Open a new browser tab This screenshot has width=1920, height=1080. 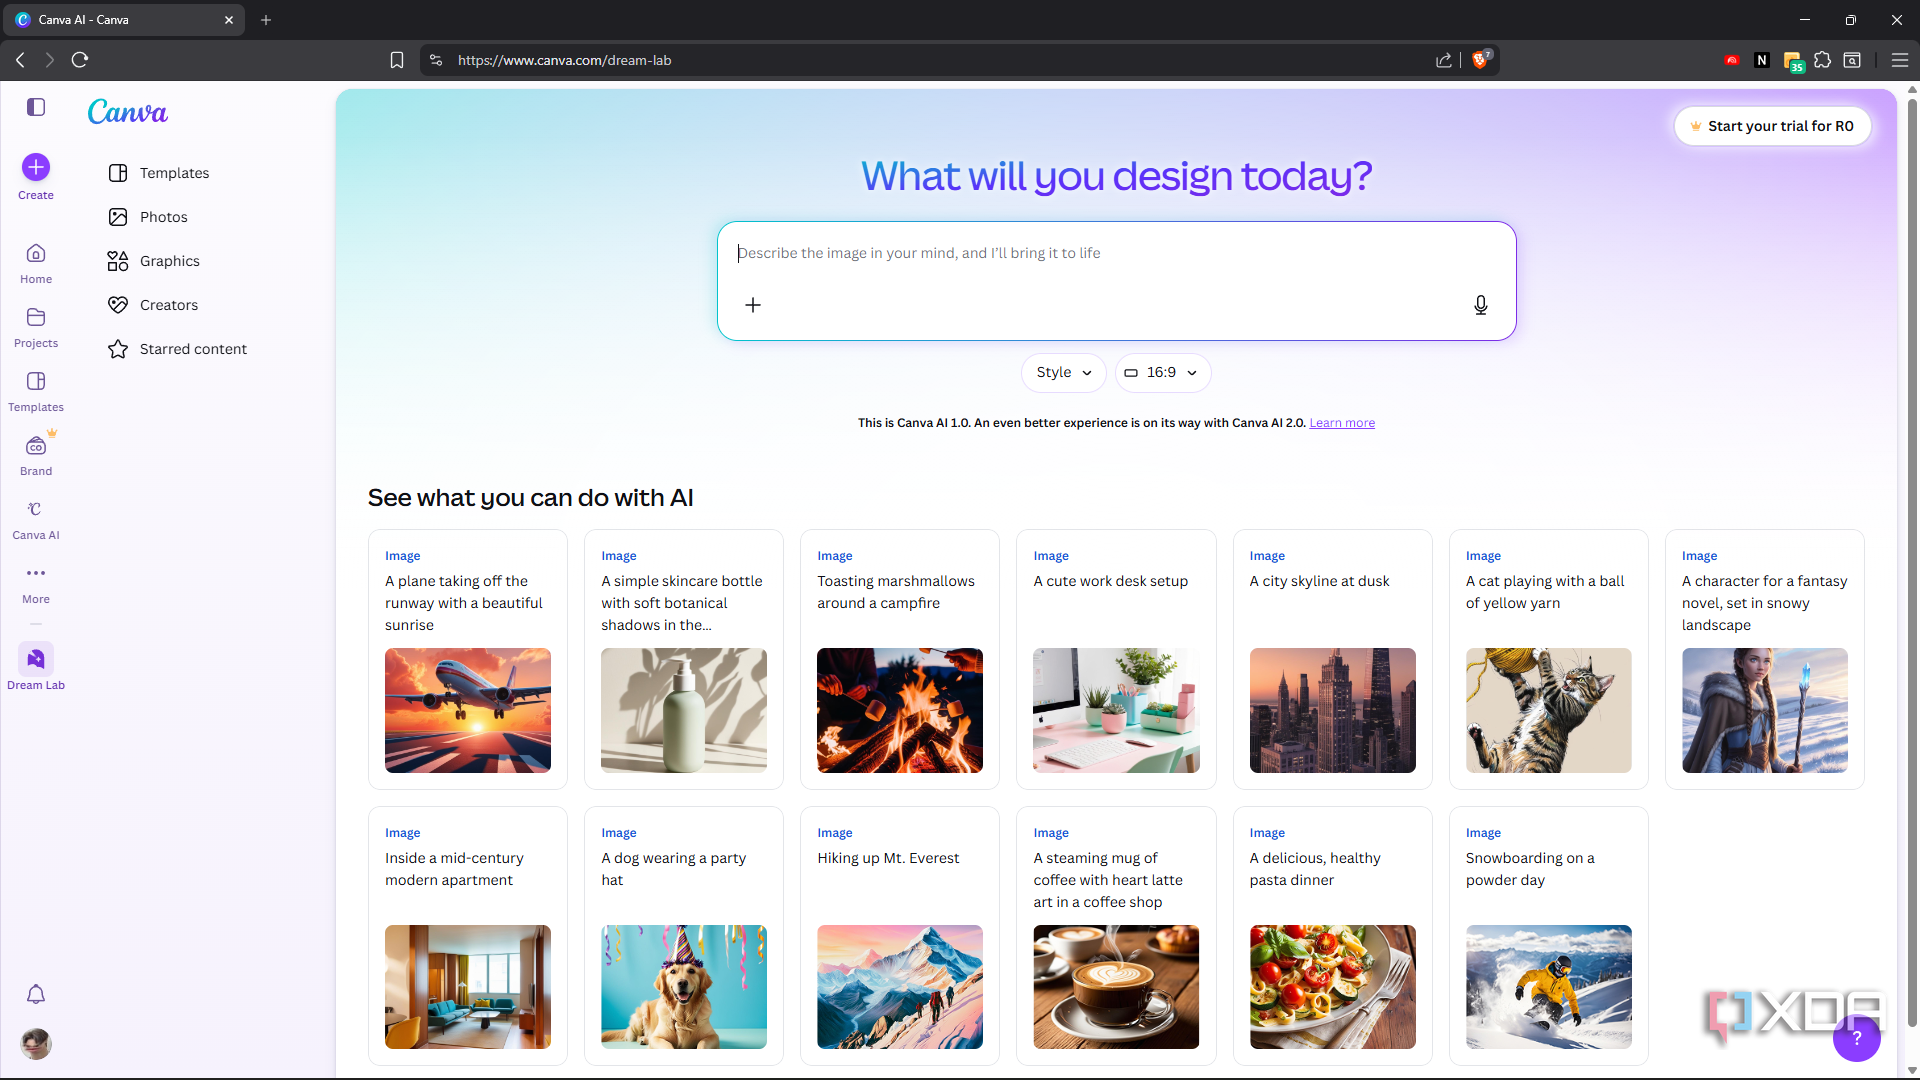266,20
